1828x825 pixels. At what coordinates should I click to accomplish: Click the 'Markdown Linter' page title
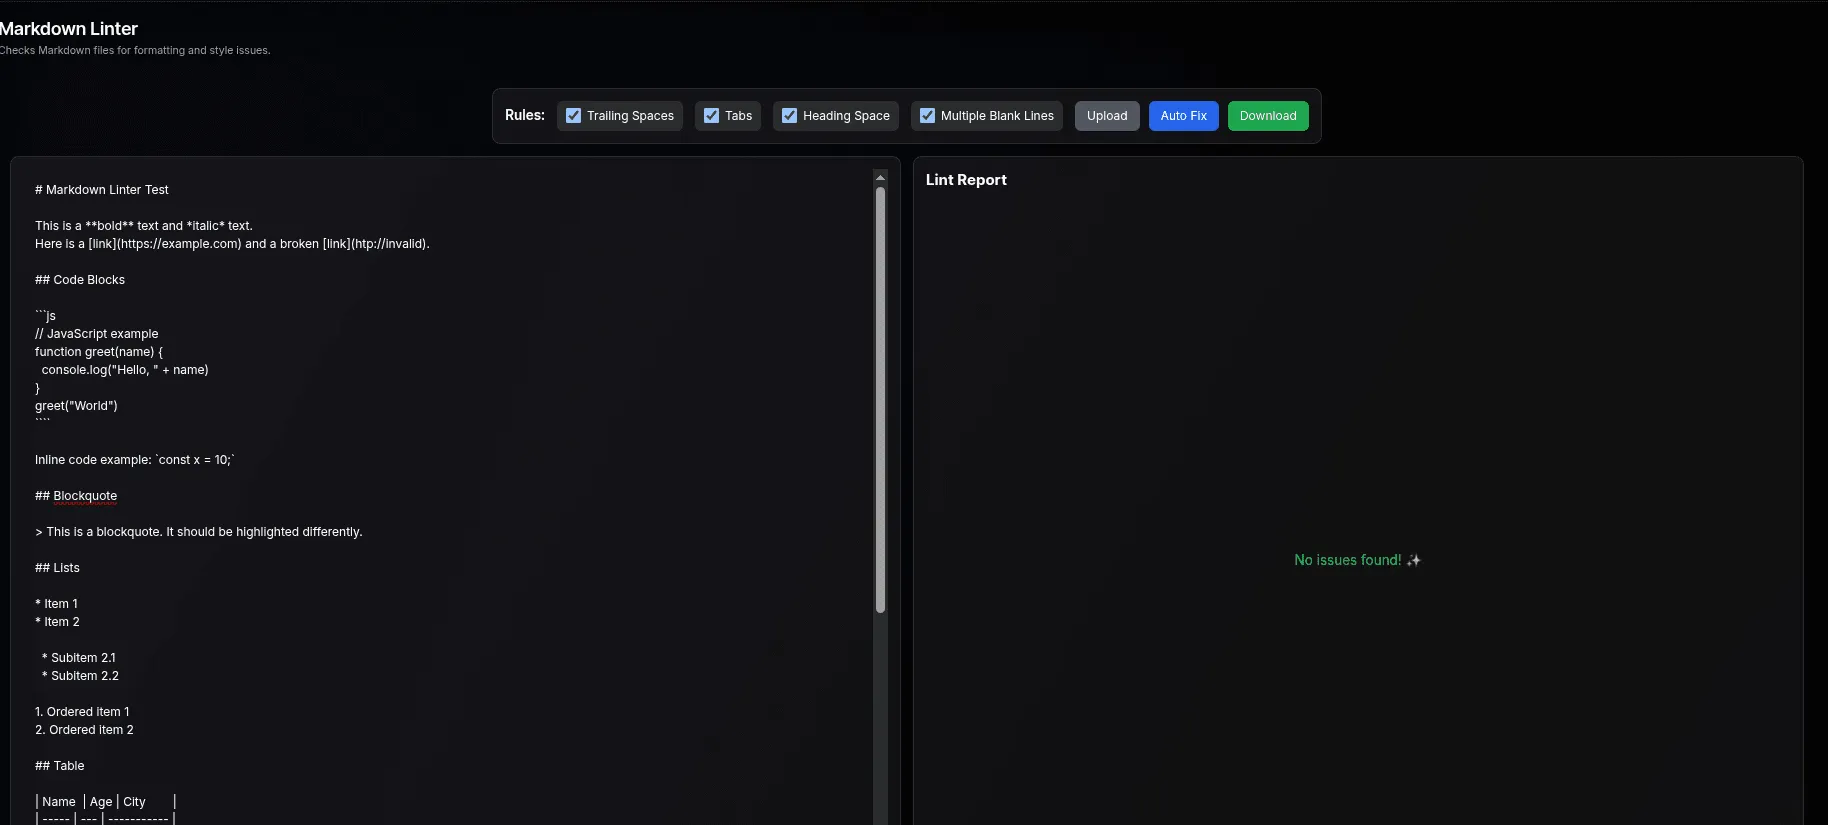click(x=68, y=29)
